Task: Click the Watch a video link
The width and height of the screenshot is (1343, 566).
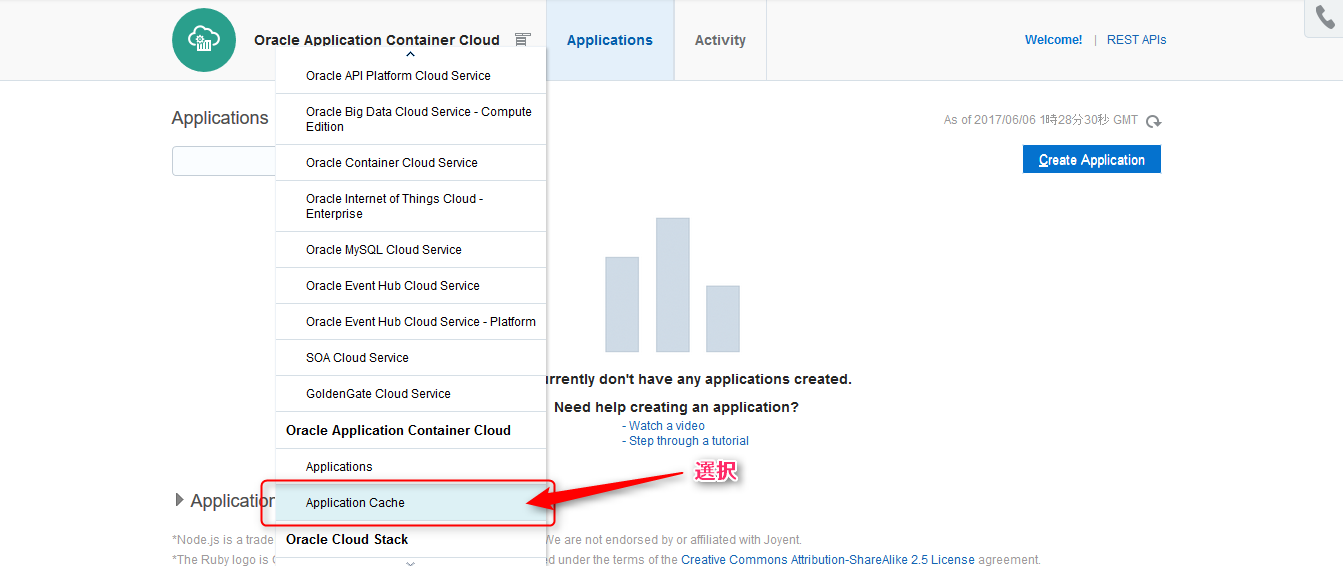Action: [667, 426]
